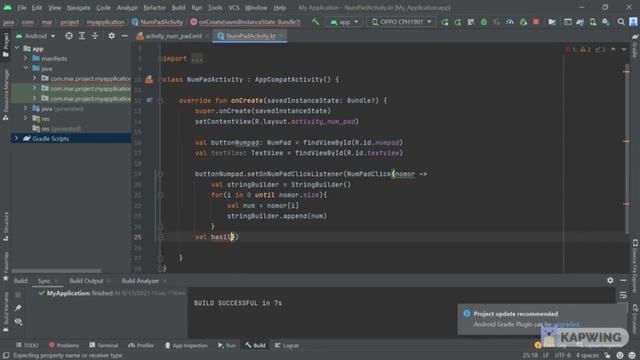Open the TODO tool window
640x360 pixels.
tap(27, 345)
